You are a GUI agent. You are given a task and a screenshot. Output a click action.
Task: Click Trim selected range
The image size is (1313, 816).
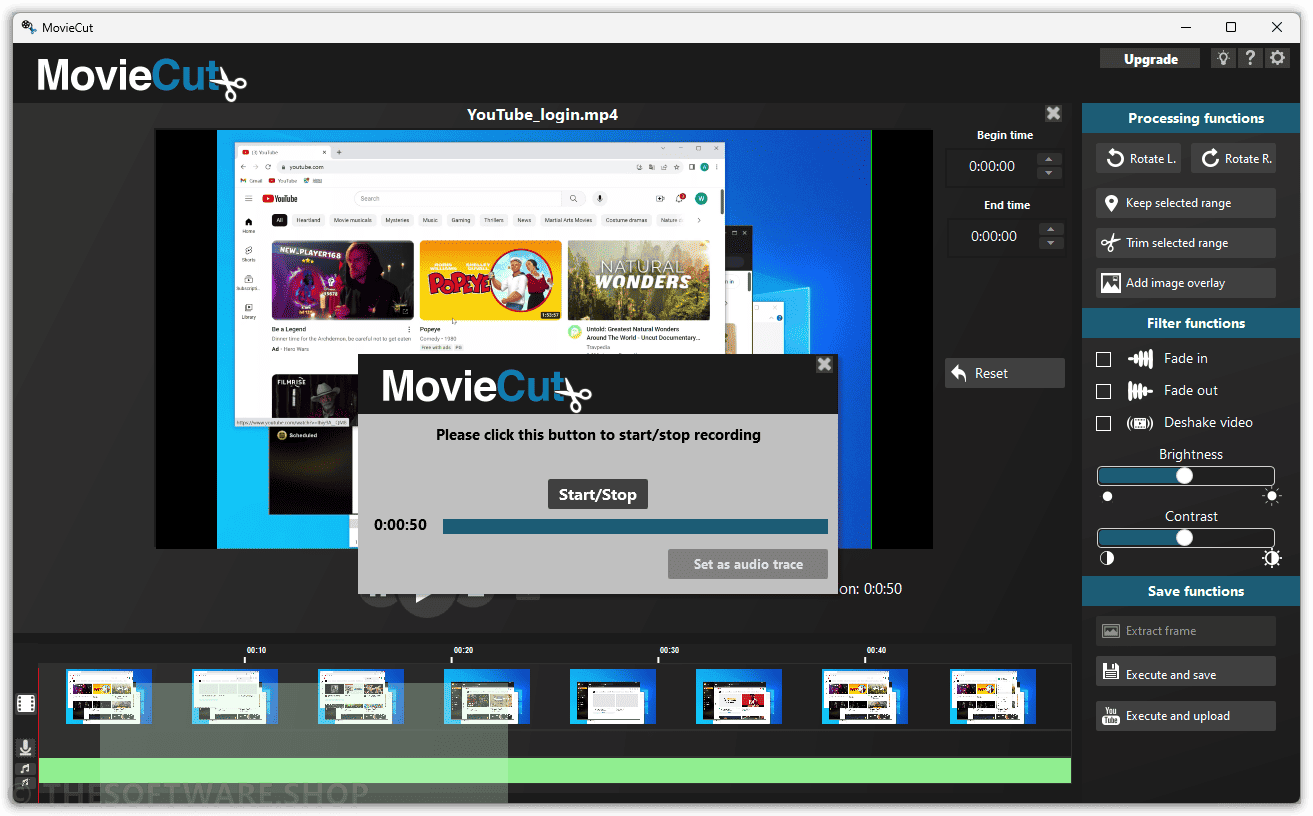tap(1186, 243)
